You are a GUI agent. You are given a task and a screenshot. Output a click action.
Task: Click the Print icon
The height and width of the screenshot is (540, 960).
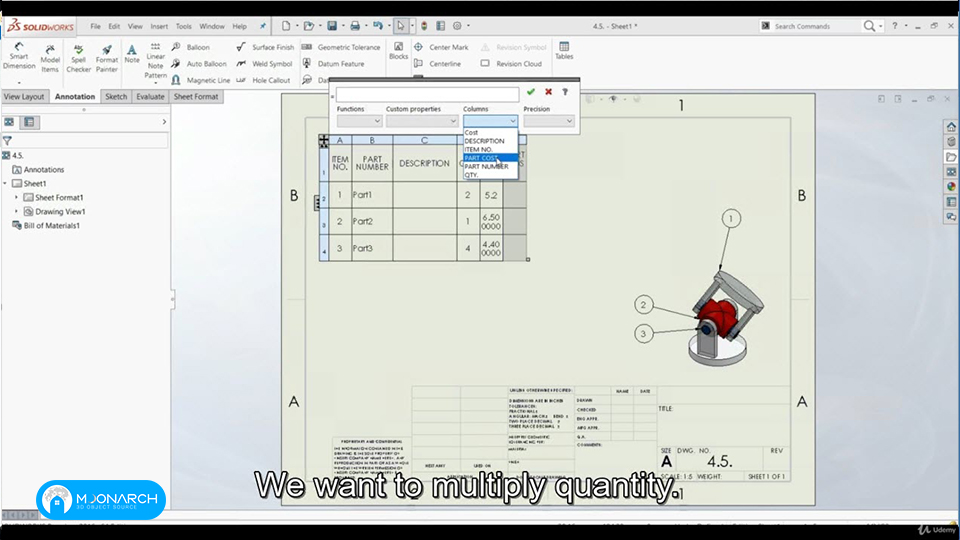click(x=355, y=26)
